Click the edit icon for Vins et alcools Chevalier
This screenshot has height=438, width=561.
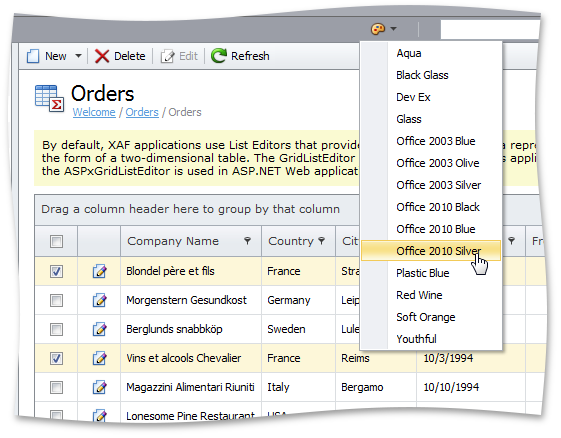99,358
